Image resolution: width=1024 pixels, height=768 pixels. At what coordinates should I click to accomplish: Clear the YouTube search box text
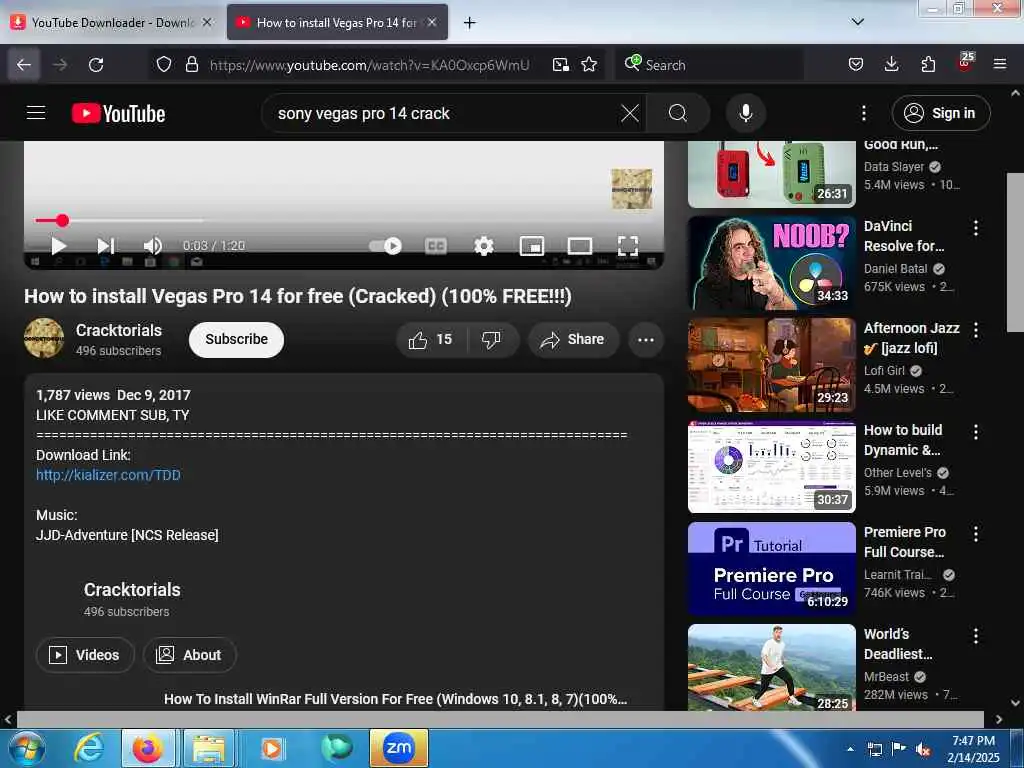[x=630, y=113]
